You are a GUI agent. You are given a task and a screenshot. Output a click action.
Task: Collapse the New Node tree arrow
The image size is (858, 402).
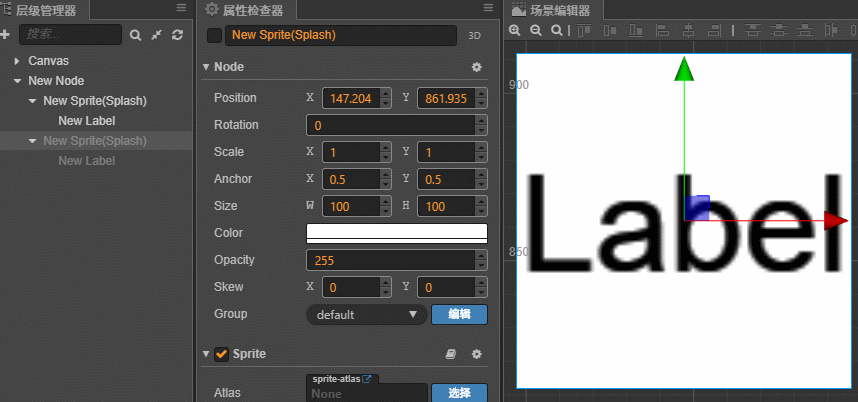18,81
